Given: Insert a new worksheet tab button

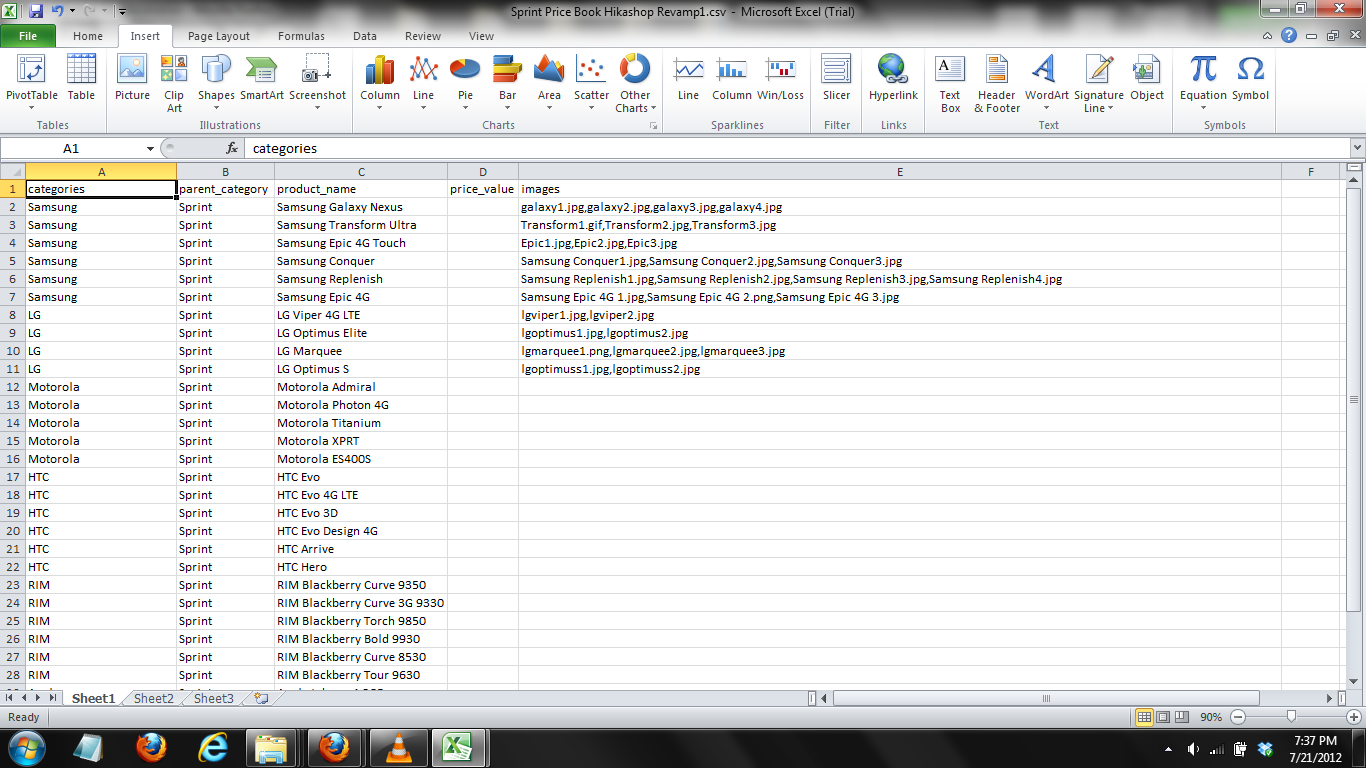Looking at the screenshot, I should [262, 698].
